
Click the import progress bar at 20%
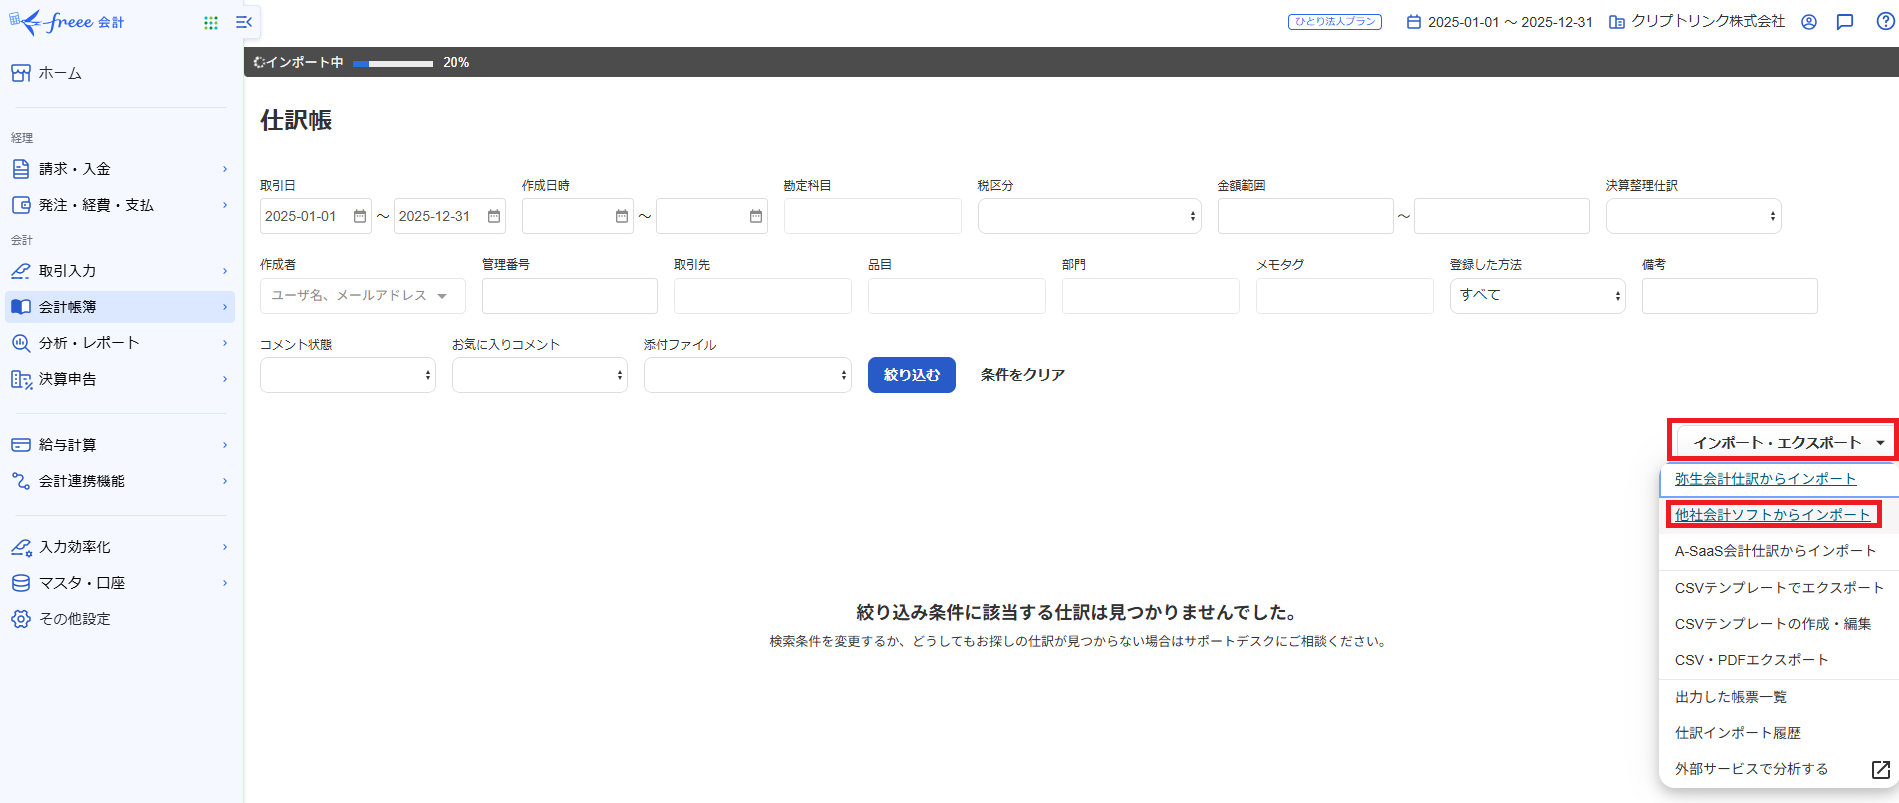[x=393, y=63]
